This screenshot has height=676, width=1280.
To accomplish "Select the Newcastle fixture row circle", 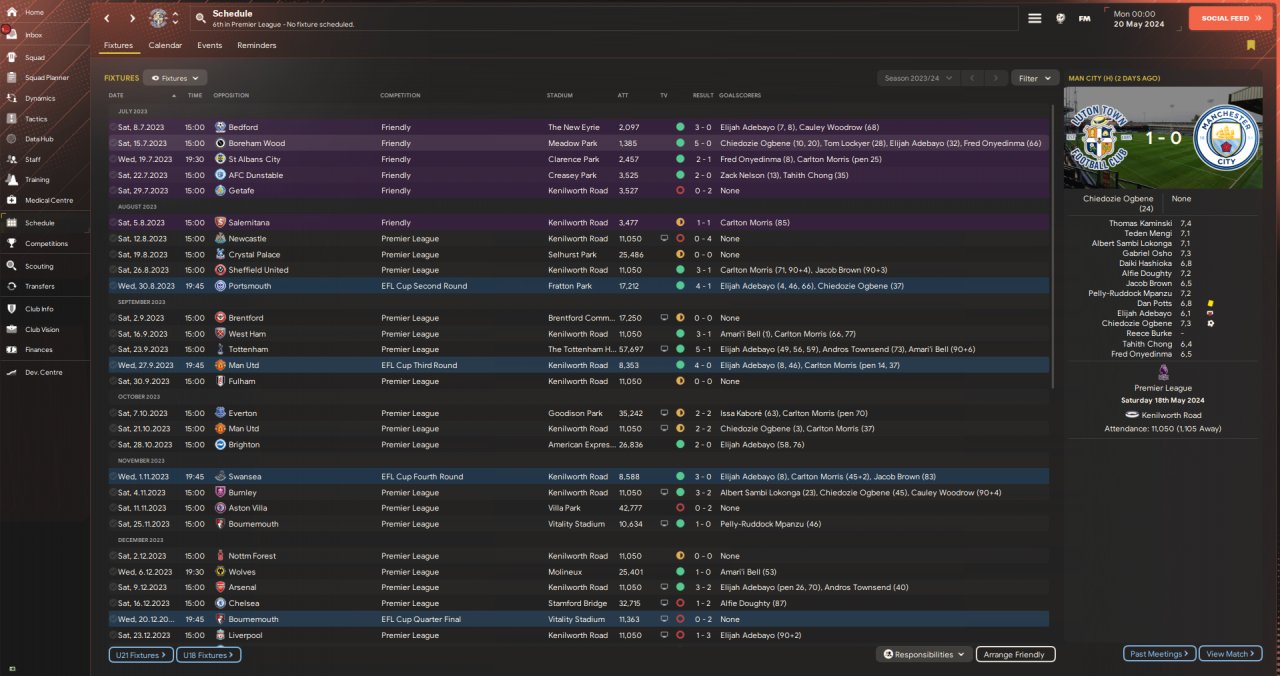I will tap(112, 239).
